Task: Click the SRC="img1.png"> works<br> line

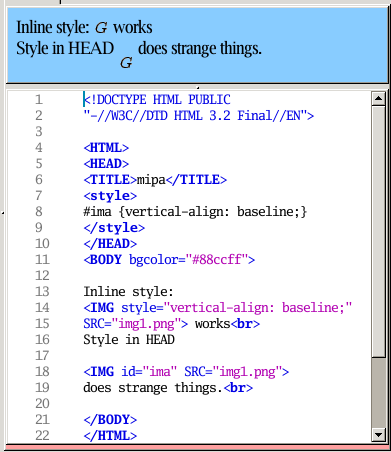Action: [171, 324]
